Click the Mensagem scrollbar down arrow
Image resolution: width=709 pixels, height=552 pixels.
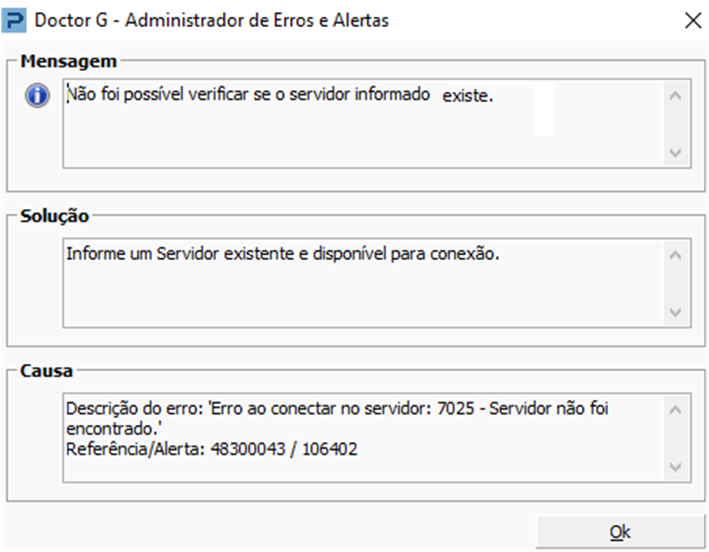675,152
